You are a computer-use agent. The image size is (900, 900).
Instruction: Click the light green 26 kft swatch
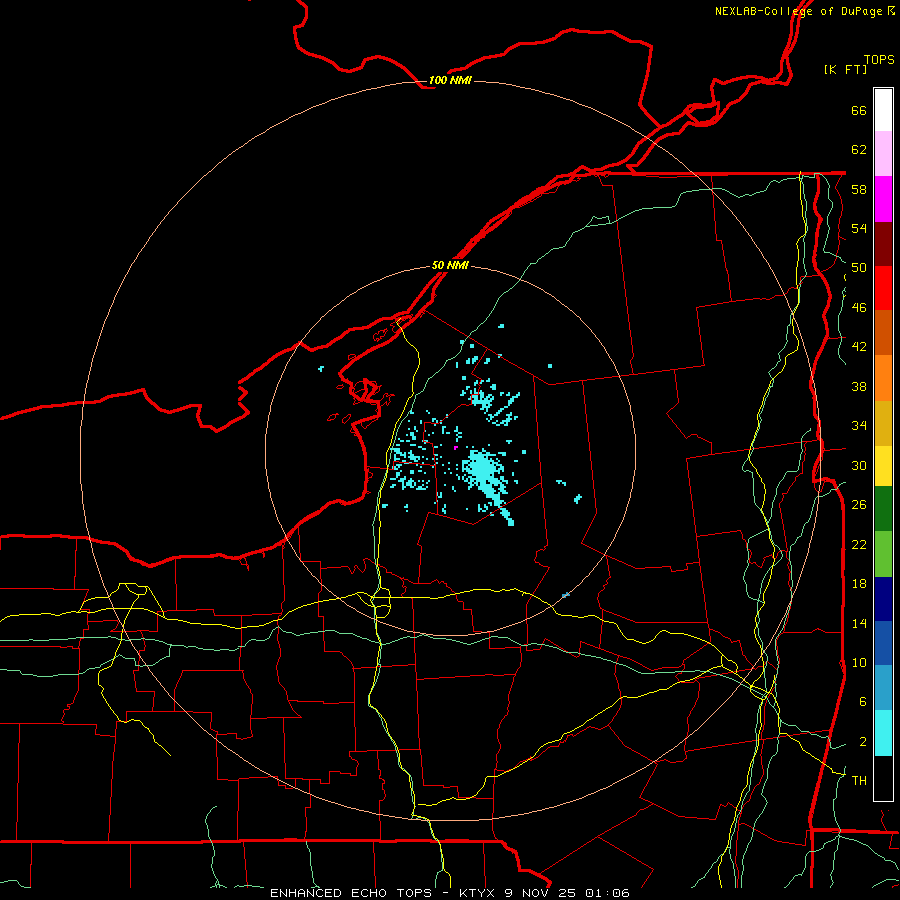[883, 554]
